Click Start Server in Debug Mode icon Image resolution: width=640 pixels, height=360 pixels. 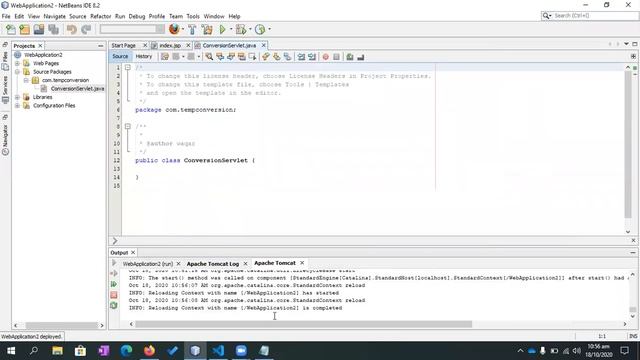(114, 273)
